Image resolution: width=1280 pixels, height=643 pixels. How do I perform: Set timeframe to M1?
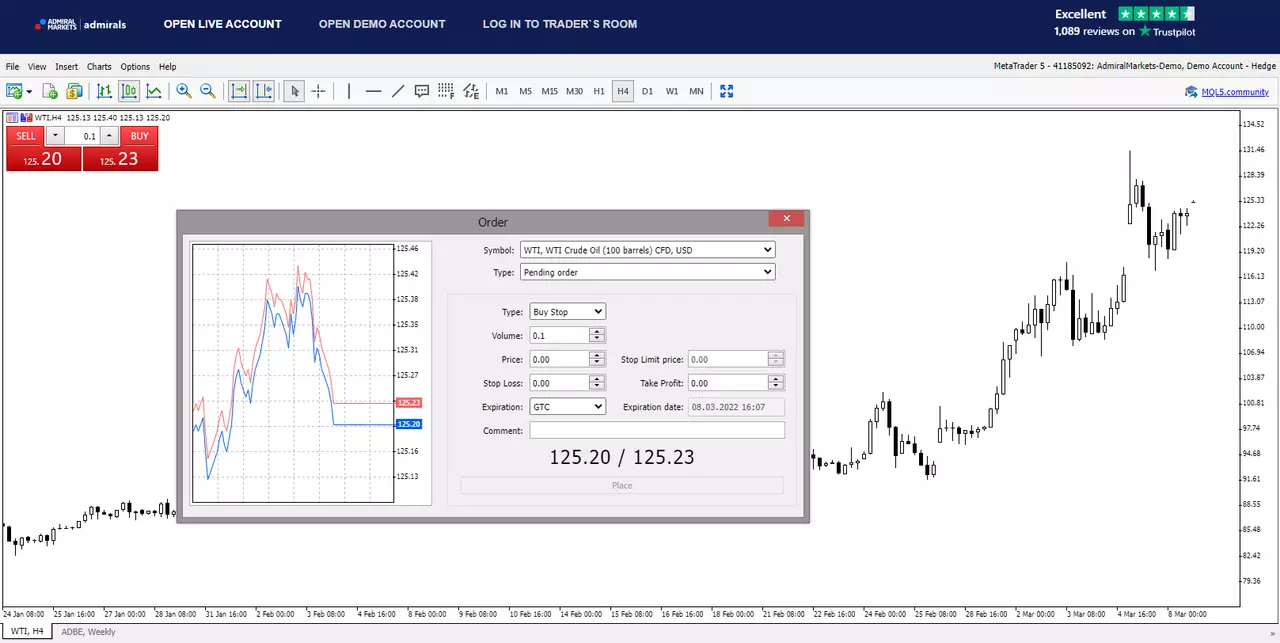(x=502, y=91)
